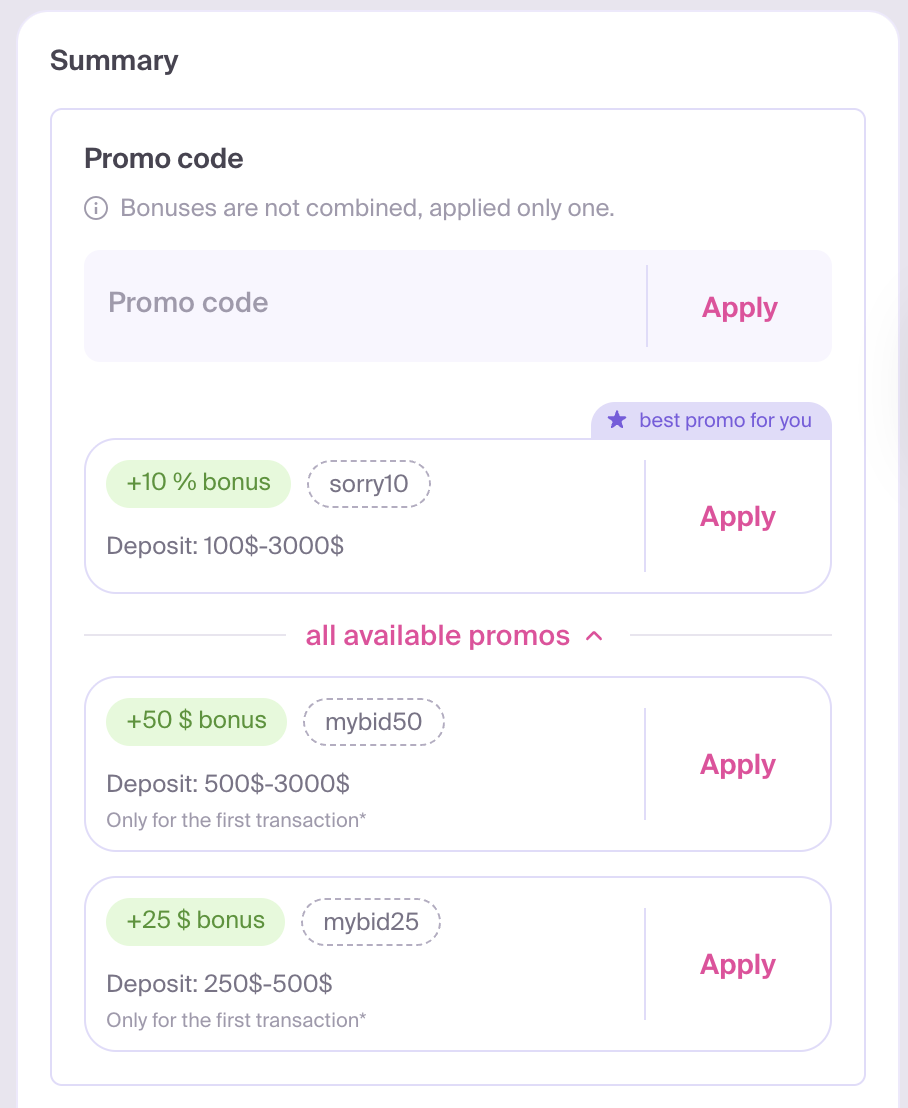Apply the mybid25 promo

point(738,964)
